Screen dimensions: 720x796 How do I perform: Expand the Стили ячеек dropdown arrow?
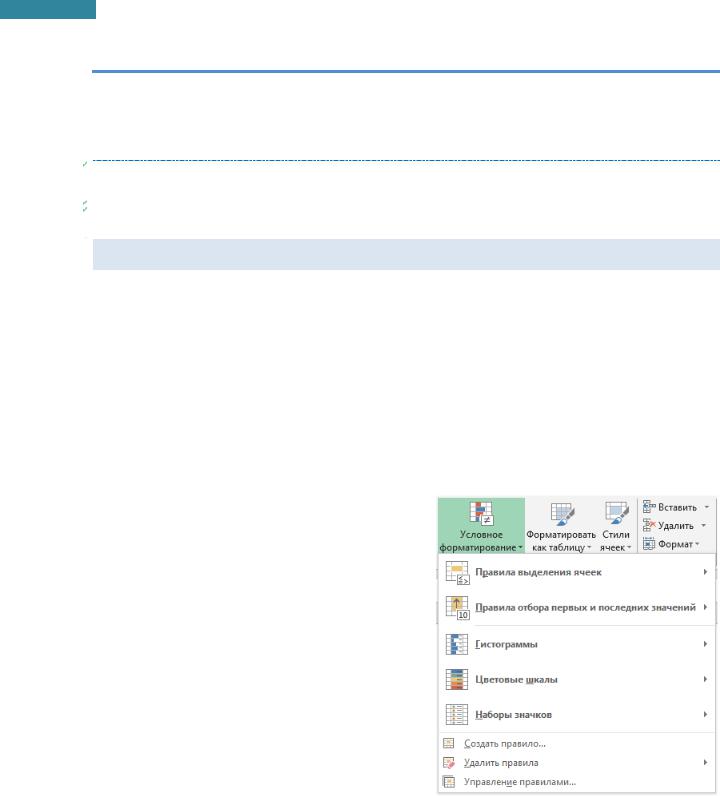[x=629, y=548]
